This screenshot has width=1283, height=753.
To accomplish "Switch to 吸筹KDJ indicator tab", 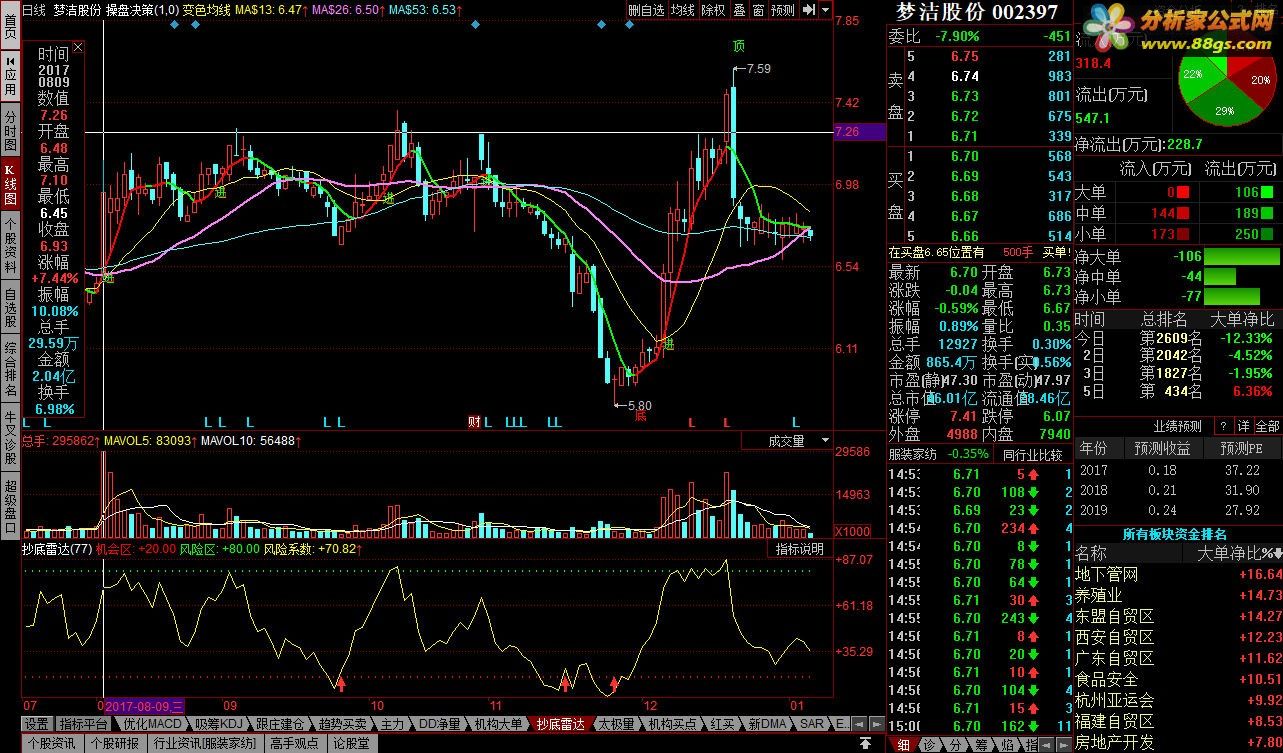I will pyautogui.click(x=217, y=723).
